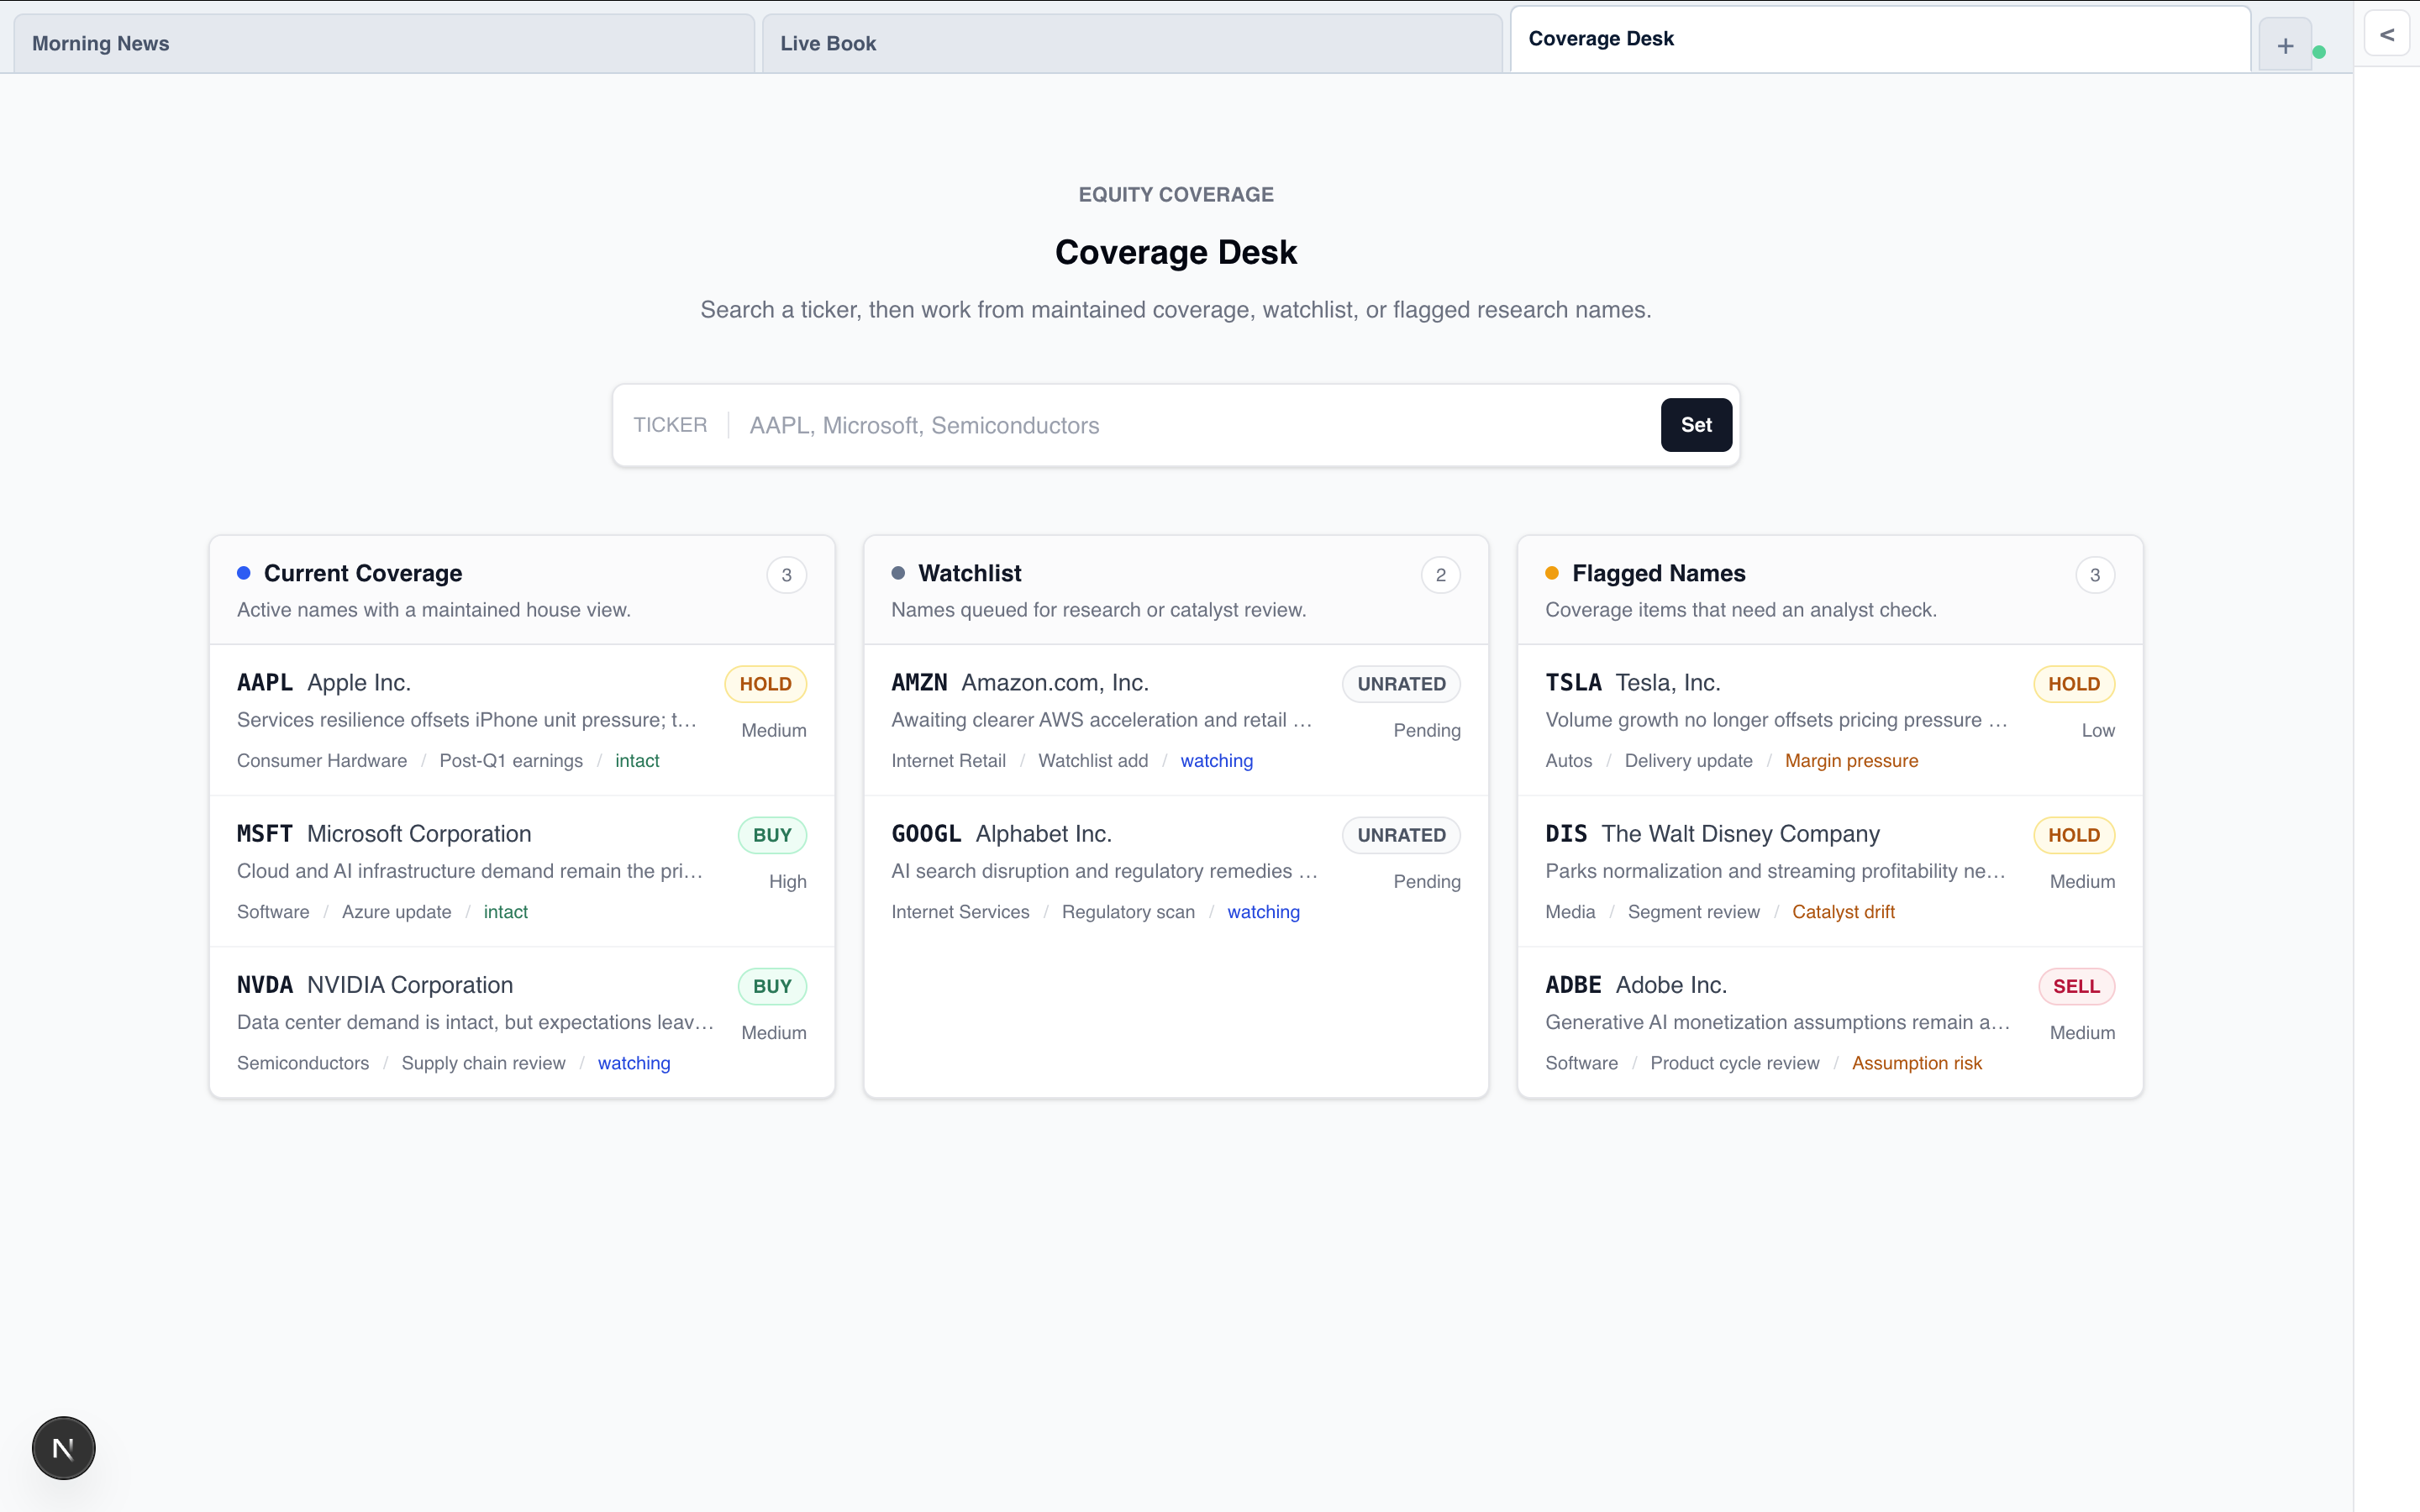Click Current Coverage blue dot indicator
Screen dimensions: 2420x1512
point(243,573)
